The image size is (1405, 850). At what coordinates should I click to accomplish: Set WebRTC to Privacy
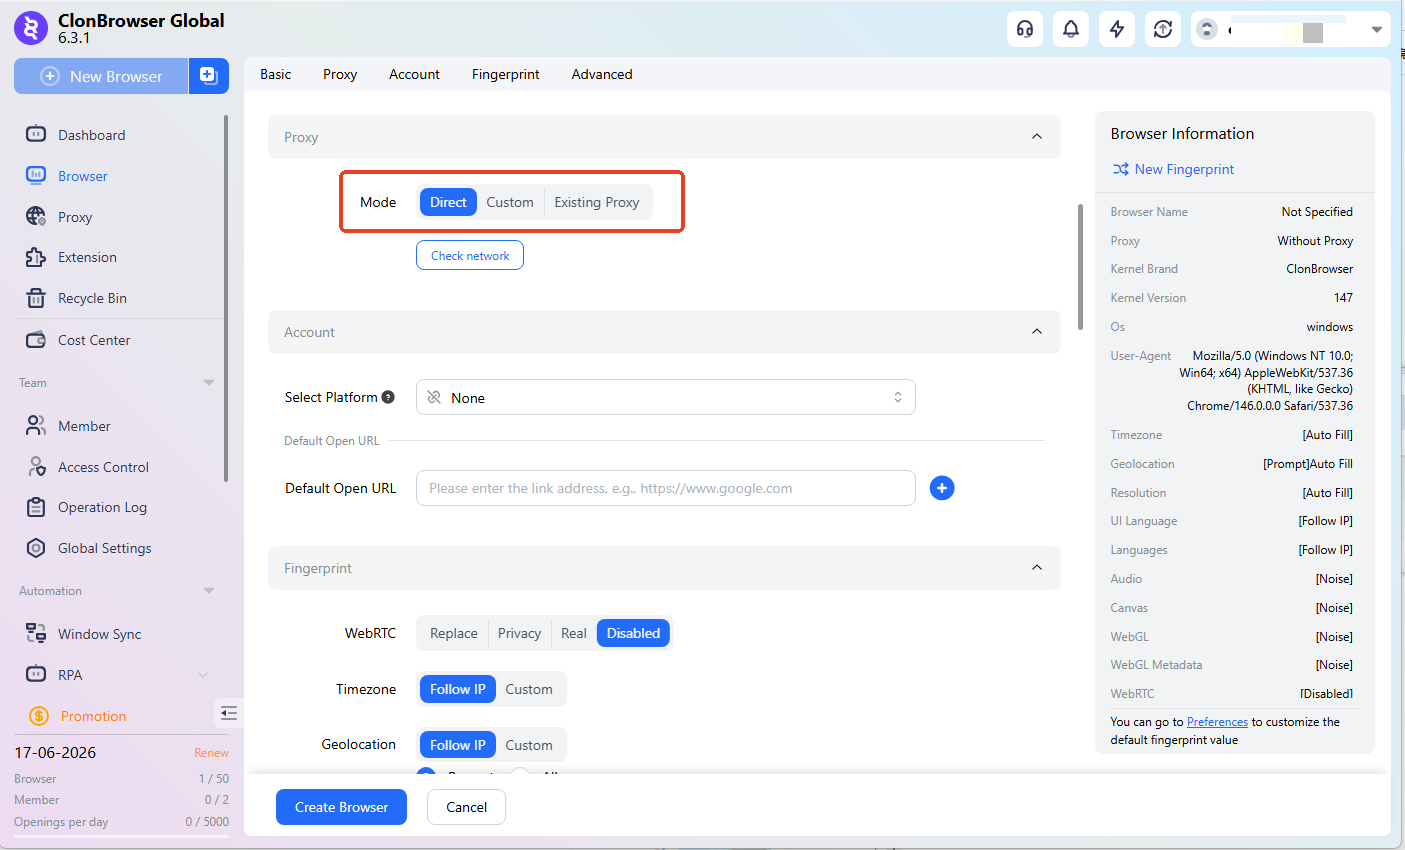[519, 633]
